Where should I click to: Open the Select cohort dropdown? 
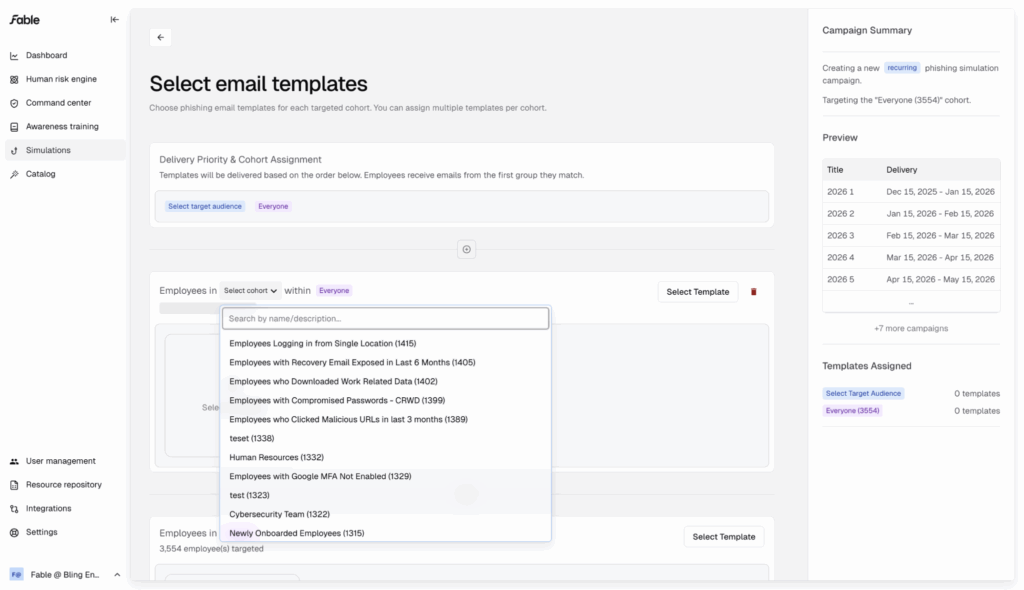point(250,291)
